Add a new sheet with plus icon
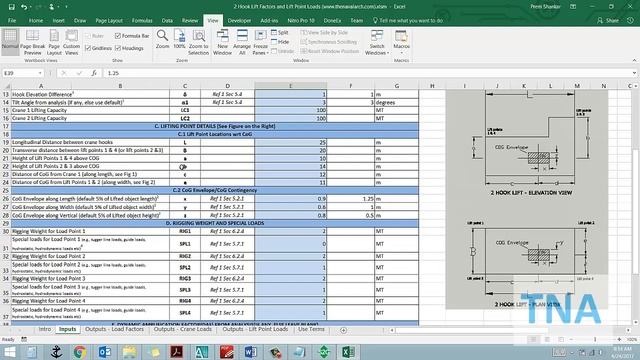Image resolution: width=640 pixels, height=360 pixels. (343, 330)
